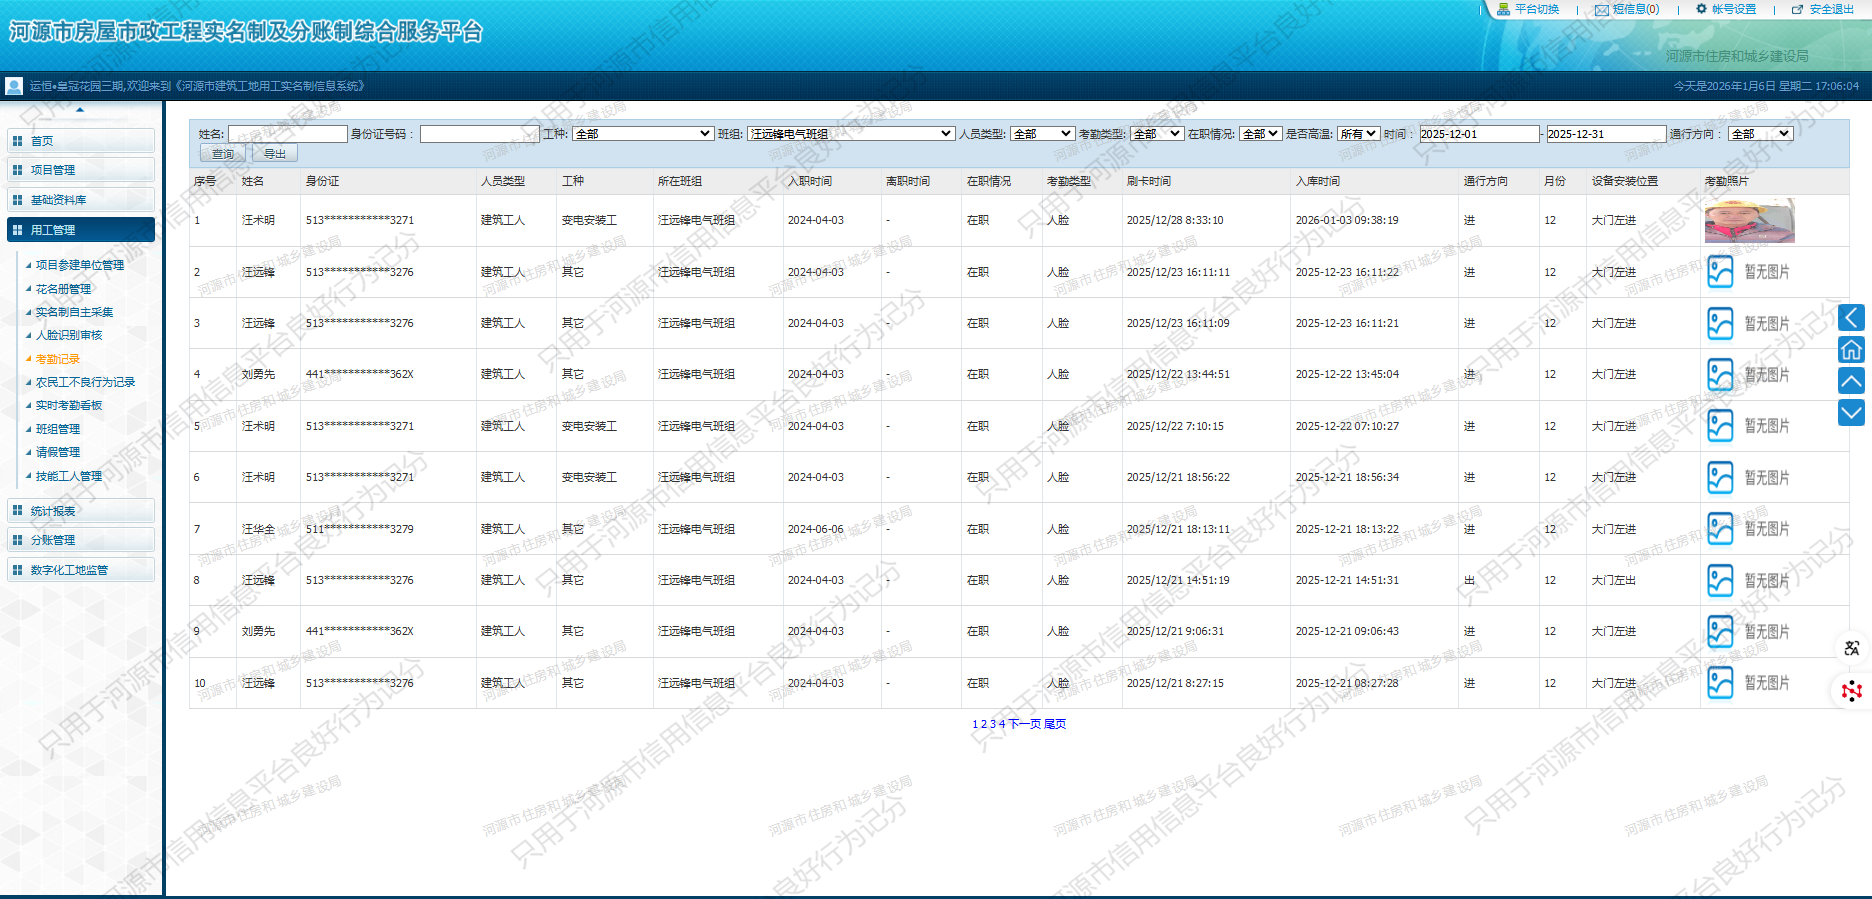1872x899 pixels.
Task: Open the 工种 dropdown
Action: pyautogui.click(x=642, y=134)
